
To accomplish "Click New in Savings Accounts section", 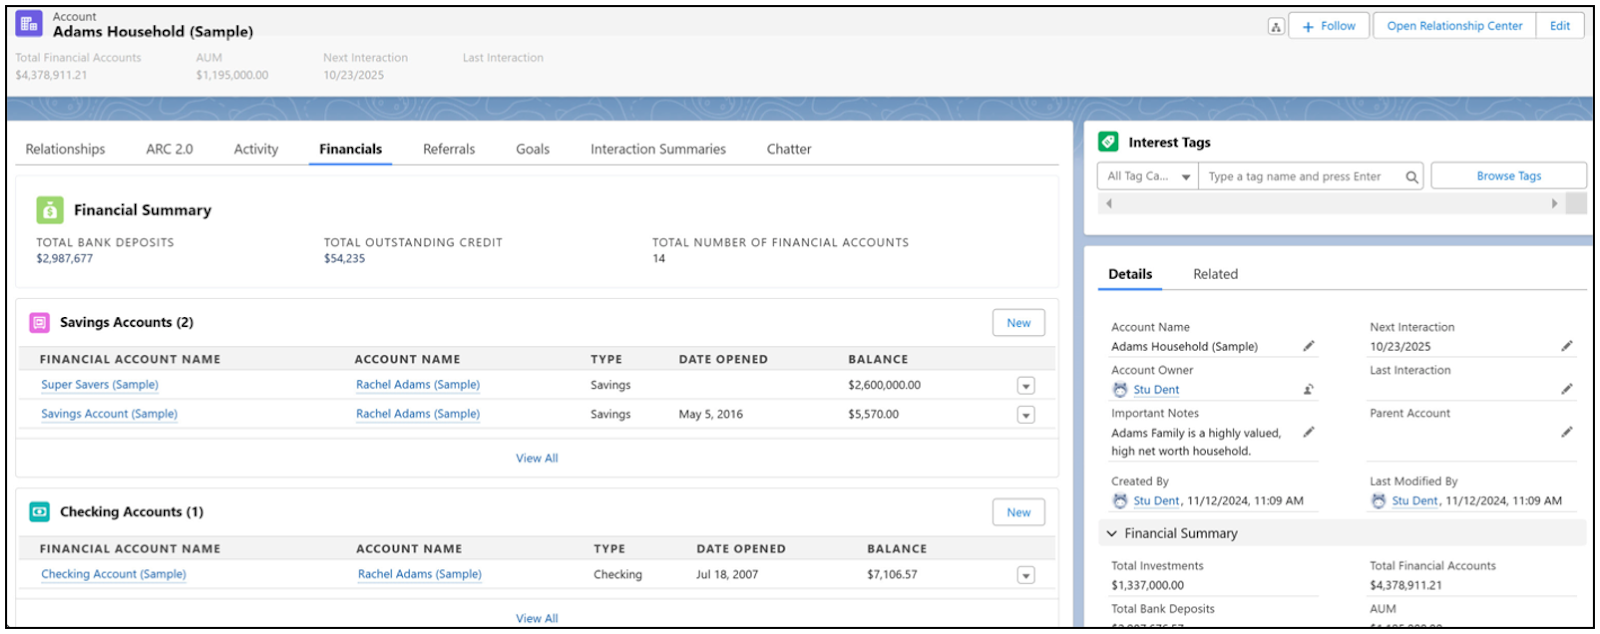I will 1018,323.
